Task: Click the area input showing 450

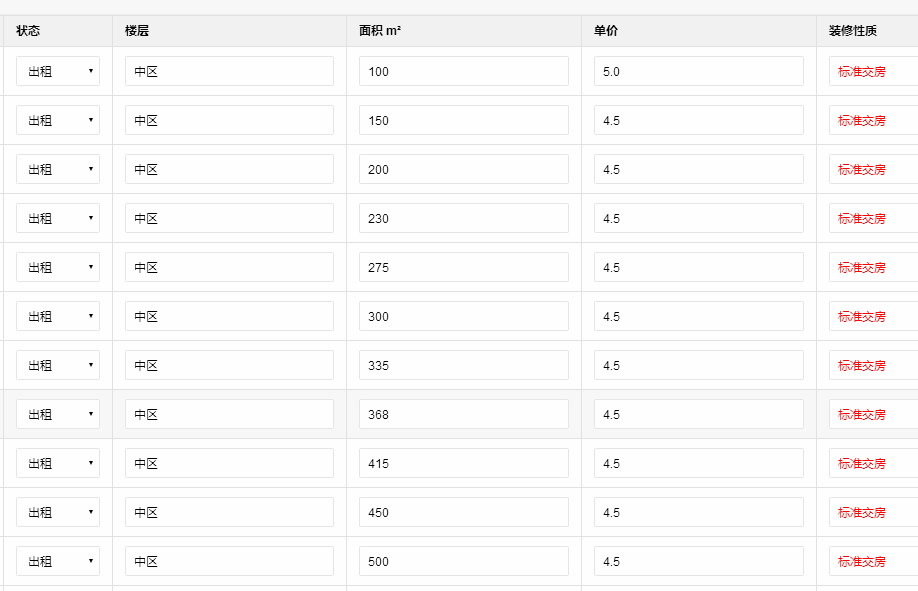Action: click(x=463, y=512)
